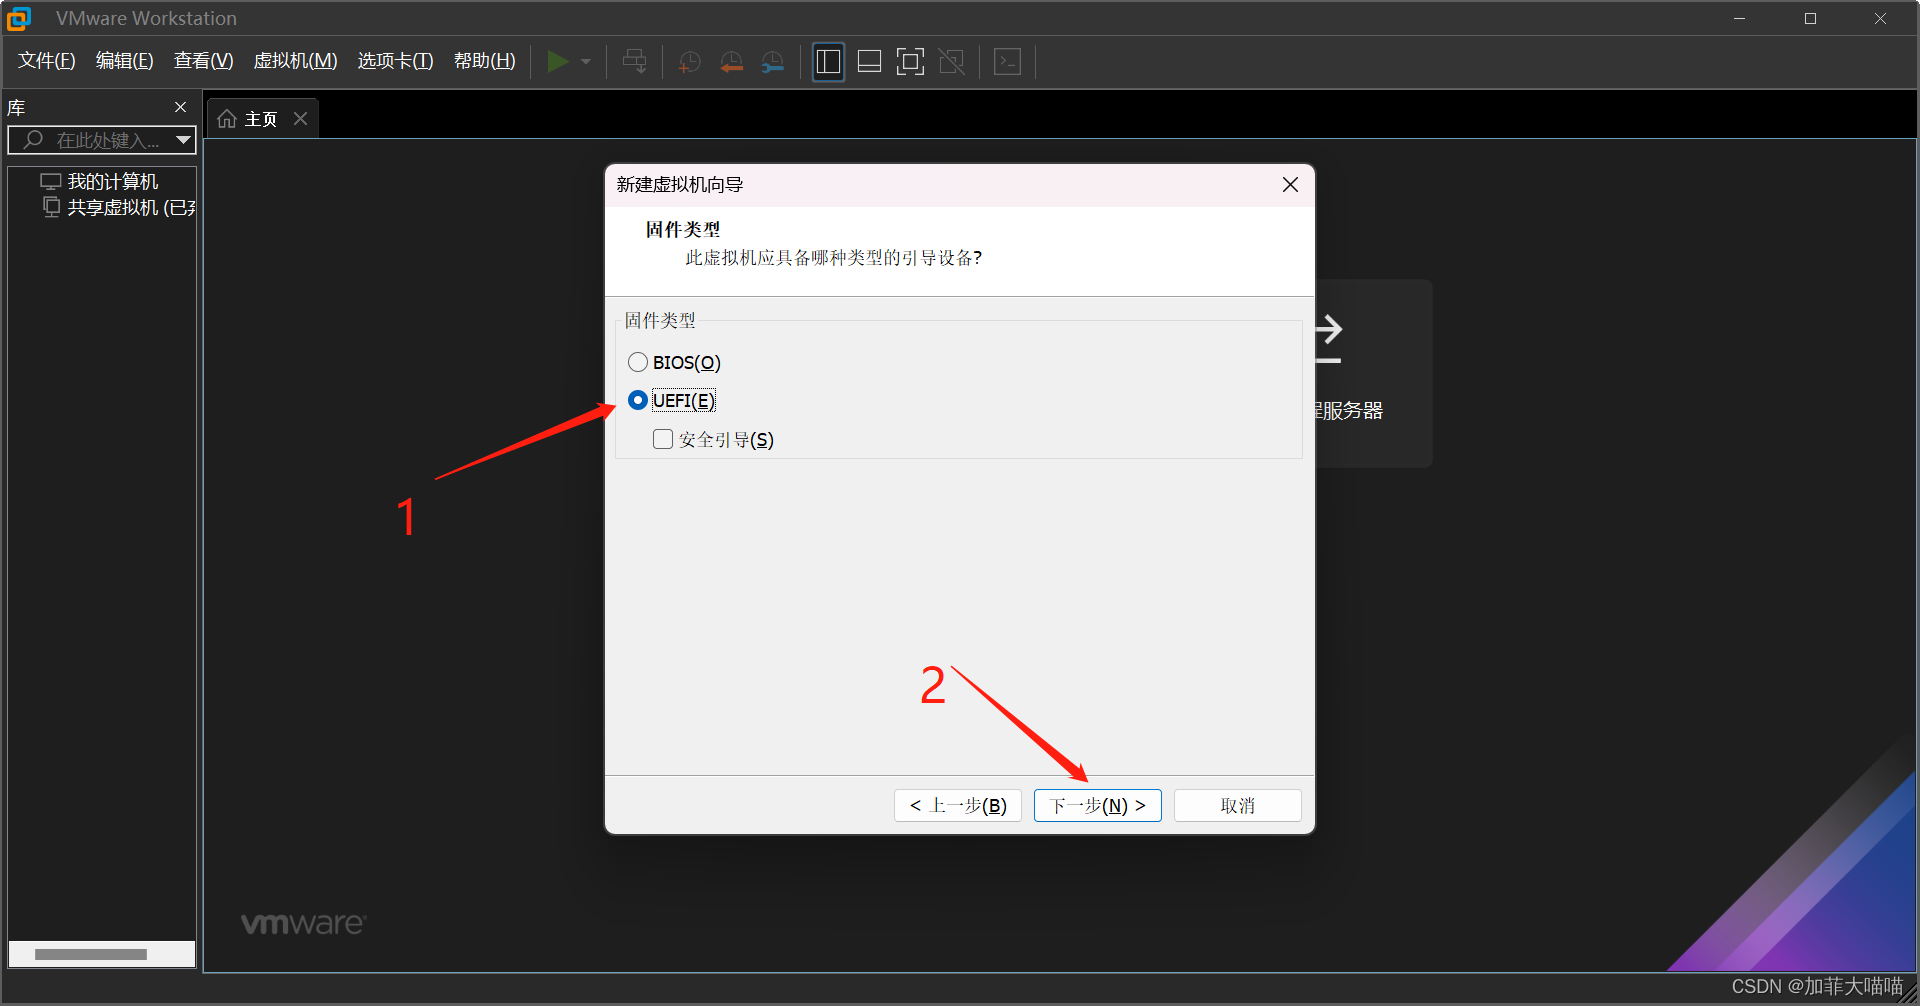Image resolution: width=1920 pixels, height=1006 pixels.
Task: Open the 选项卡(T) menu
Action: pyautogui.click(x=395, y=61)
